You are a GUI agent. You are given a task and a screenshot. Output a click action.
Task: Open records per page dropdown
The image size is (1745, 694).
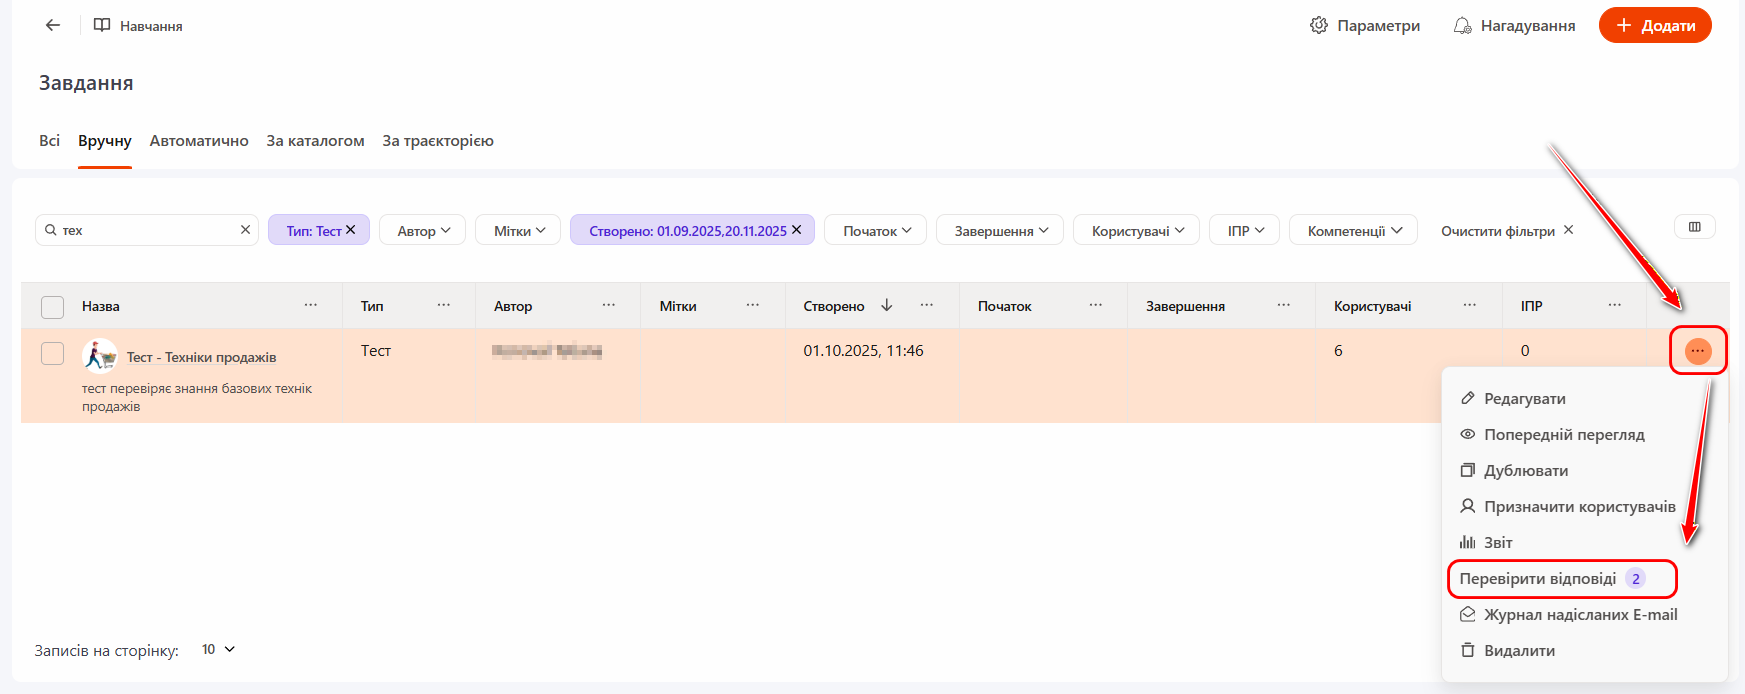coord(218,650)
